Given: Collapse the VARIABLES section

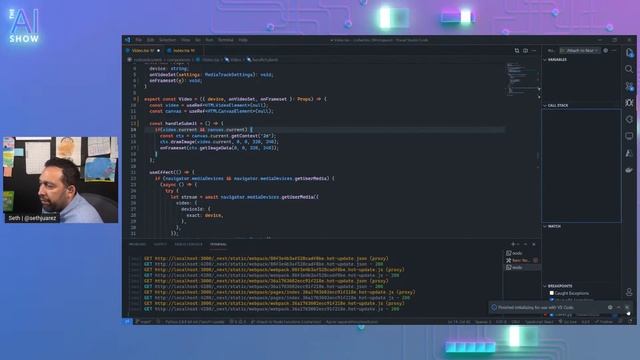Looking at the screenshot, I should click(x=557, y=60).
